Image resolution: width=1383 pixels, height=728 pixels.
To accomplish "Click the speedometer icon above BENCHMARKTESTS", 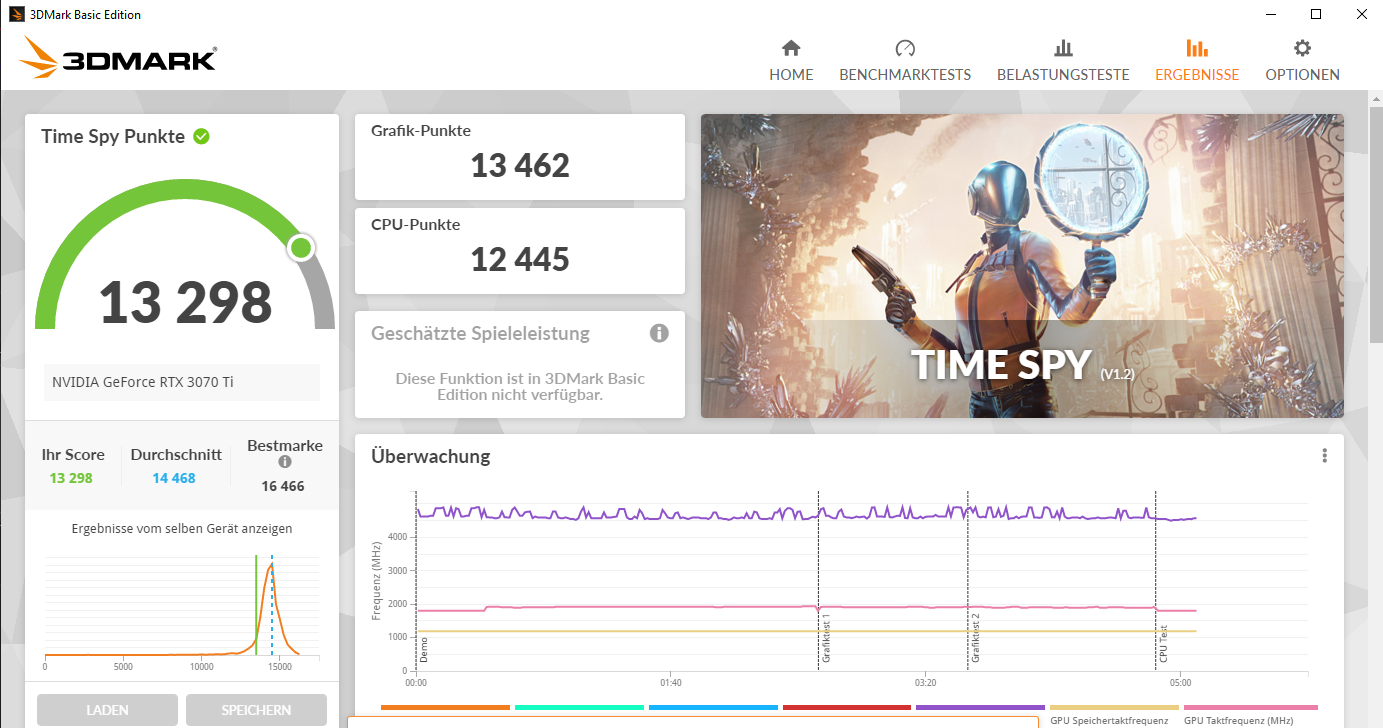I will (905, 48).
